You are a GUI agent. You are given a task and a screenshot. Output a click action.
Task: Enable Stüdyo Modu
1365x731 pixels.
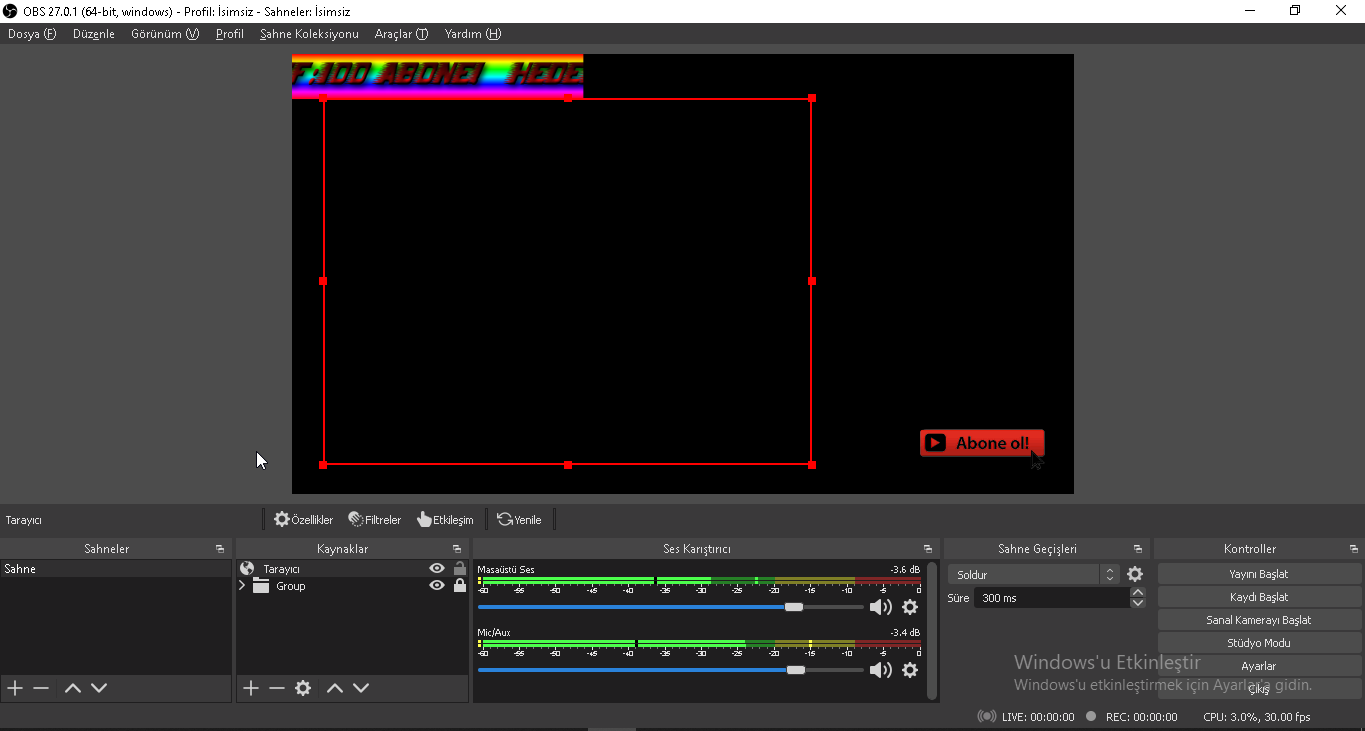pos(1259,643)
